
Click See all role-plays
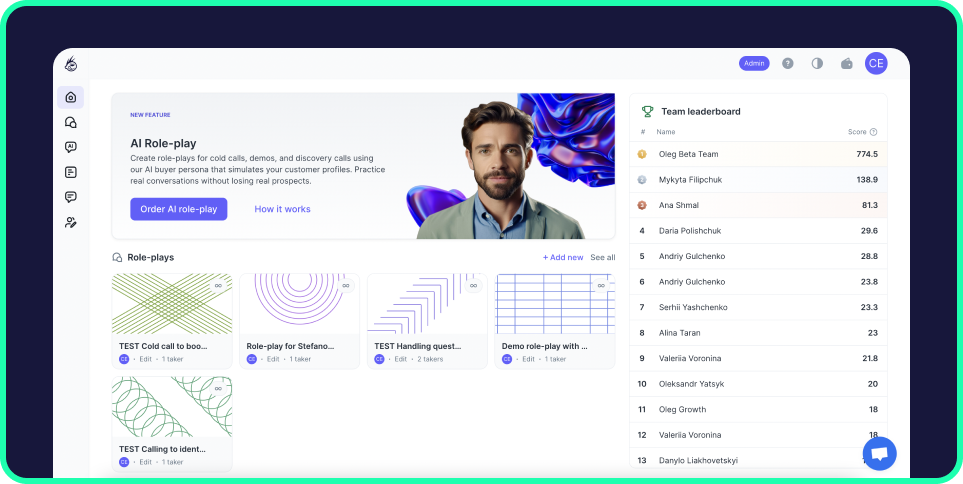[602, 257]
